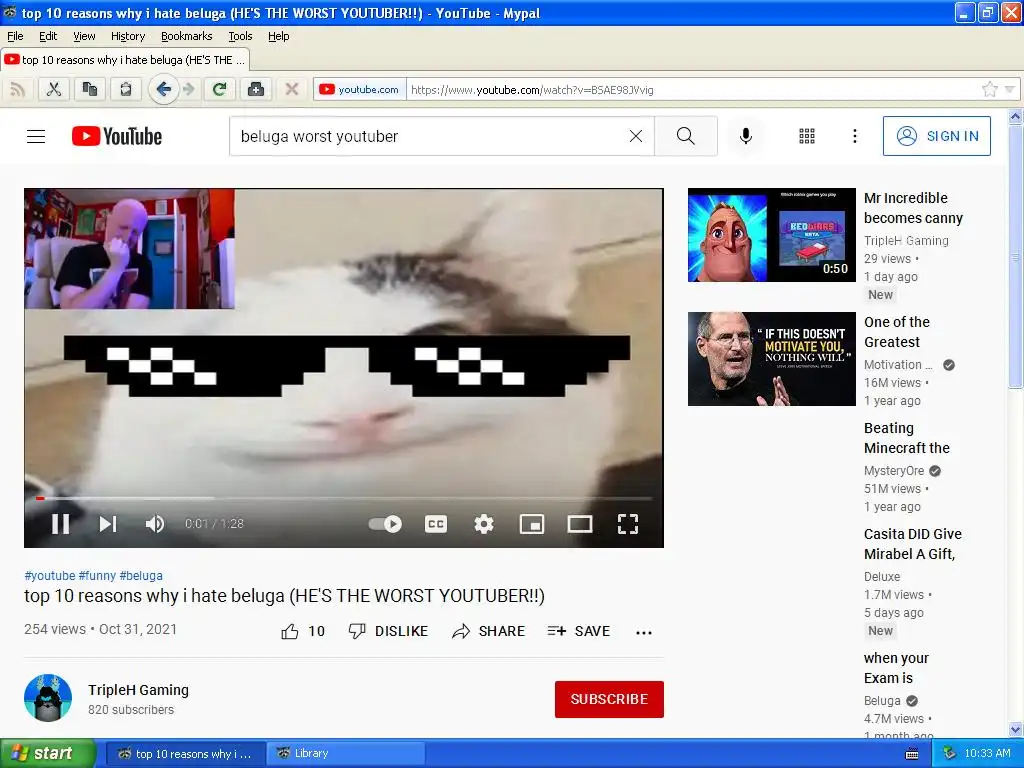
Task: Select the browser tab for the beluga video
Action: (x=125, y=59)
